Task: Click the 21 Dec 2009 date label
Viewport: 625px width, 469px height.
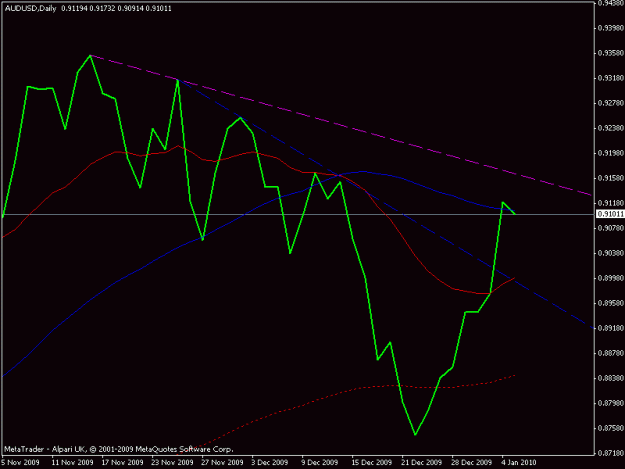Action: (422, 463)
